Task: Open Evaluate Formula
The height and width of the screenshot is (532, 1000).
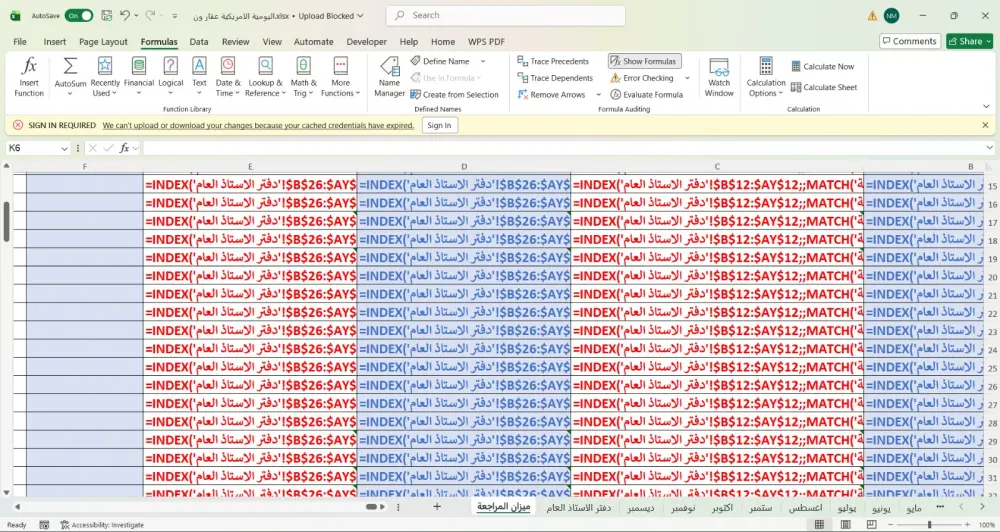Action: pyautogui.click(x=646, y=94)
